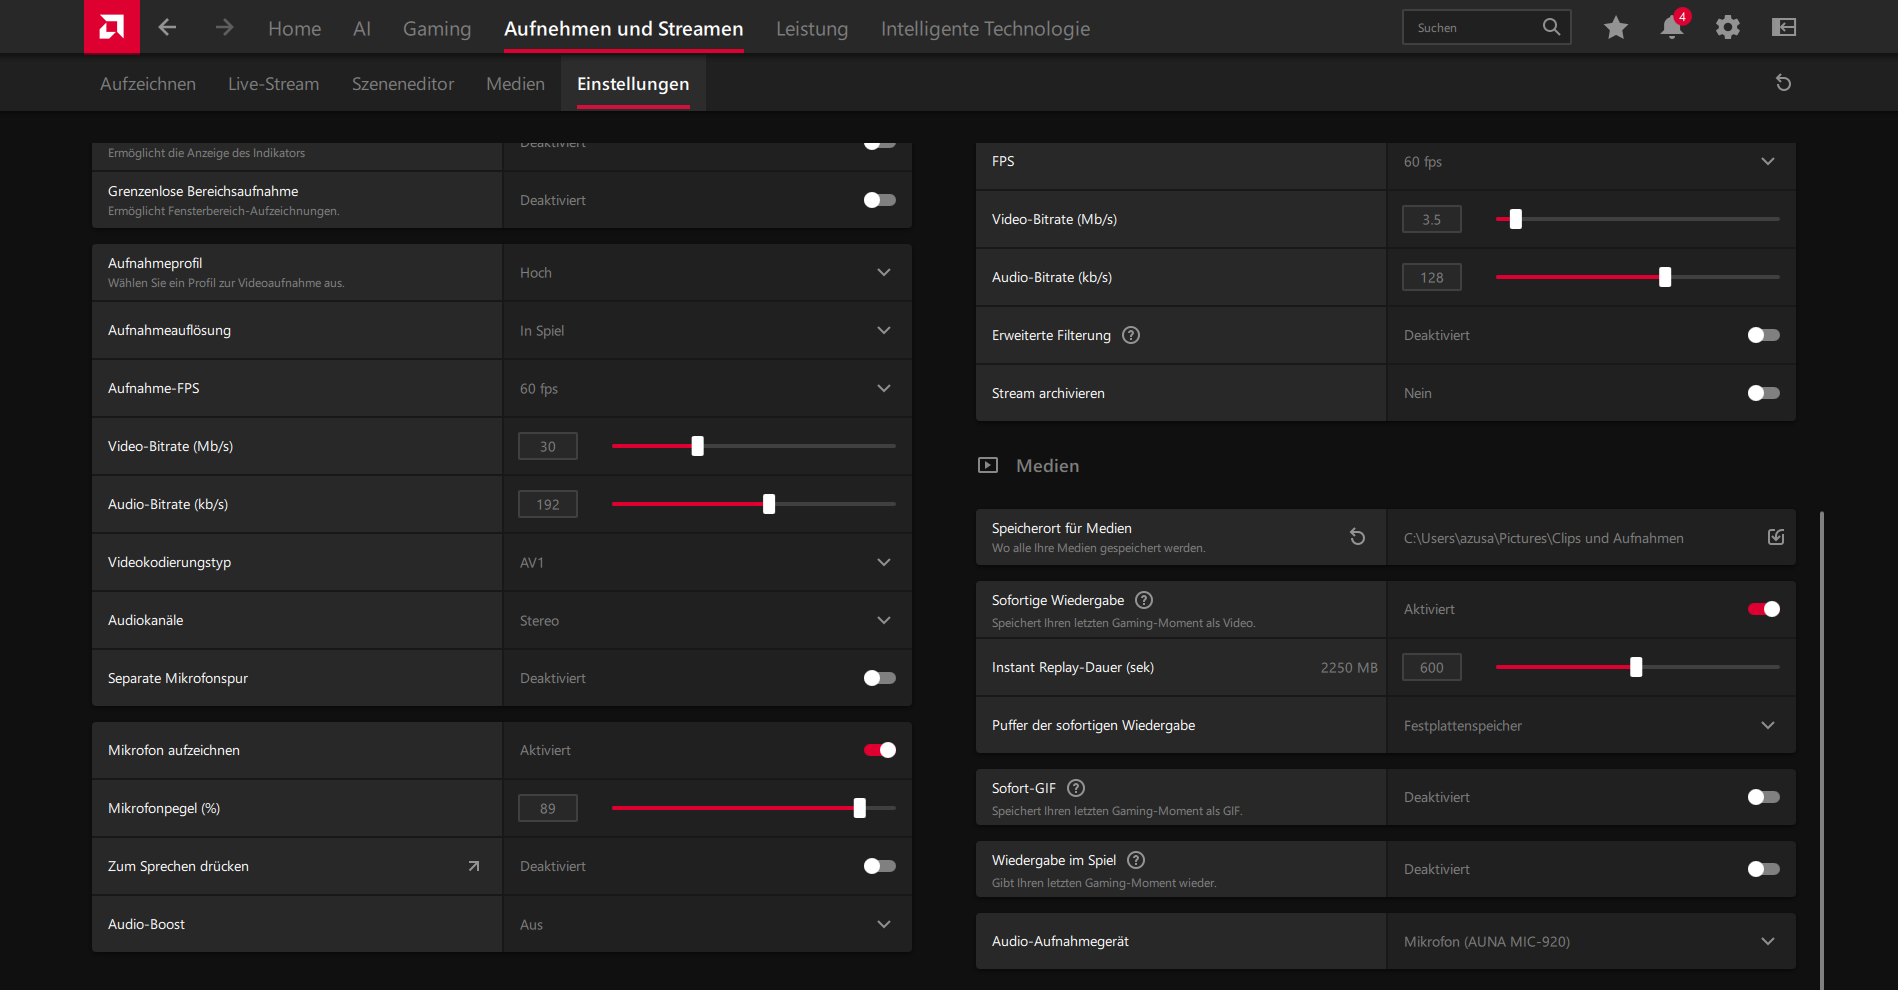
Task: Click the sidebar panel icon in header
Action: pos(1784,28)
